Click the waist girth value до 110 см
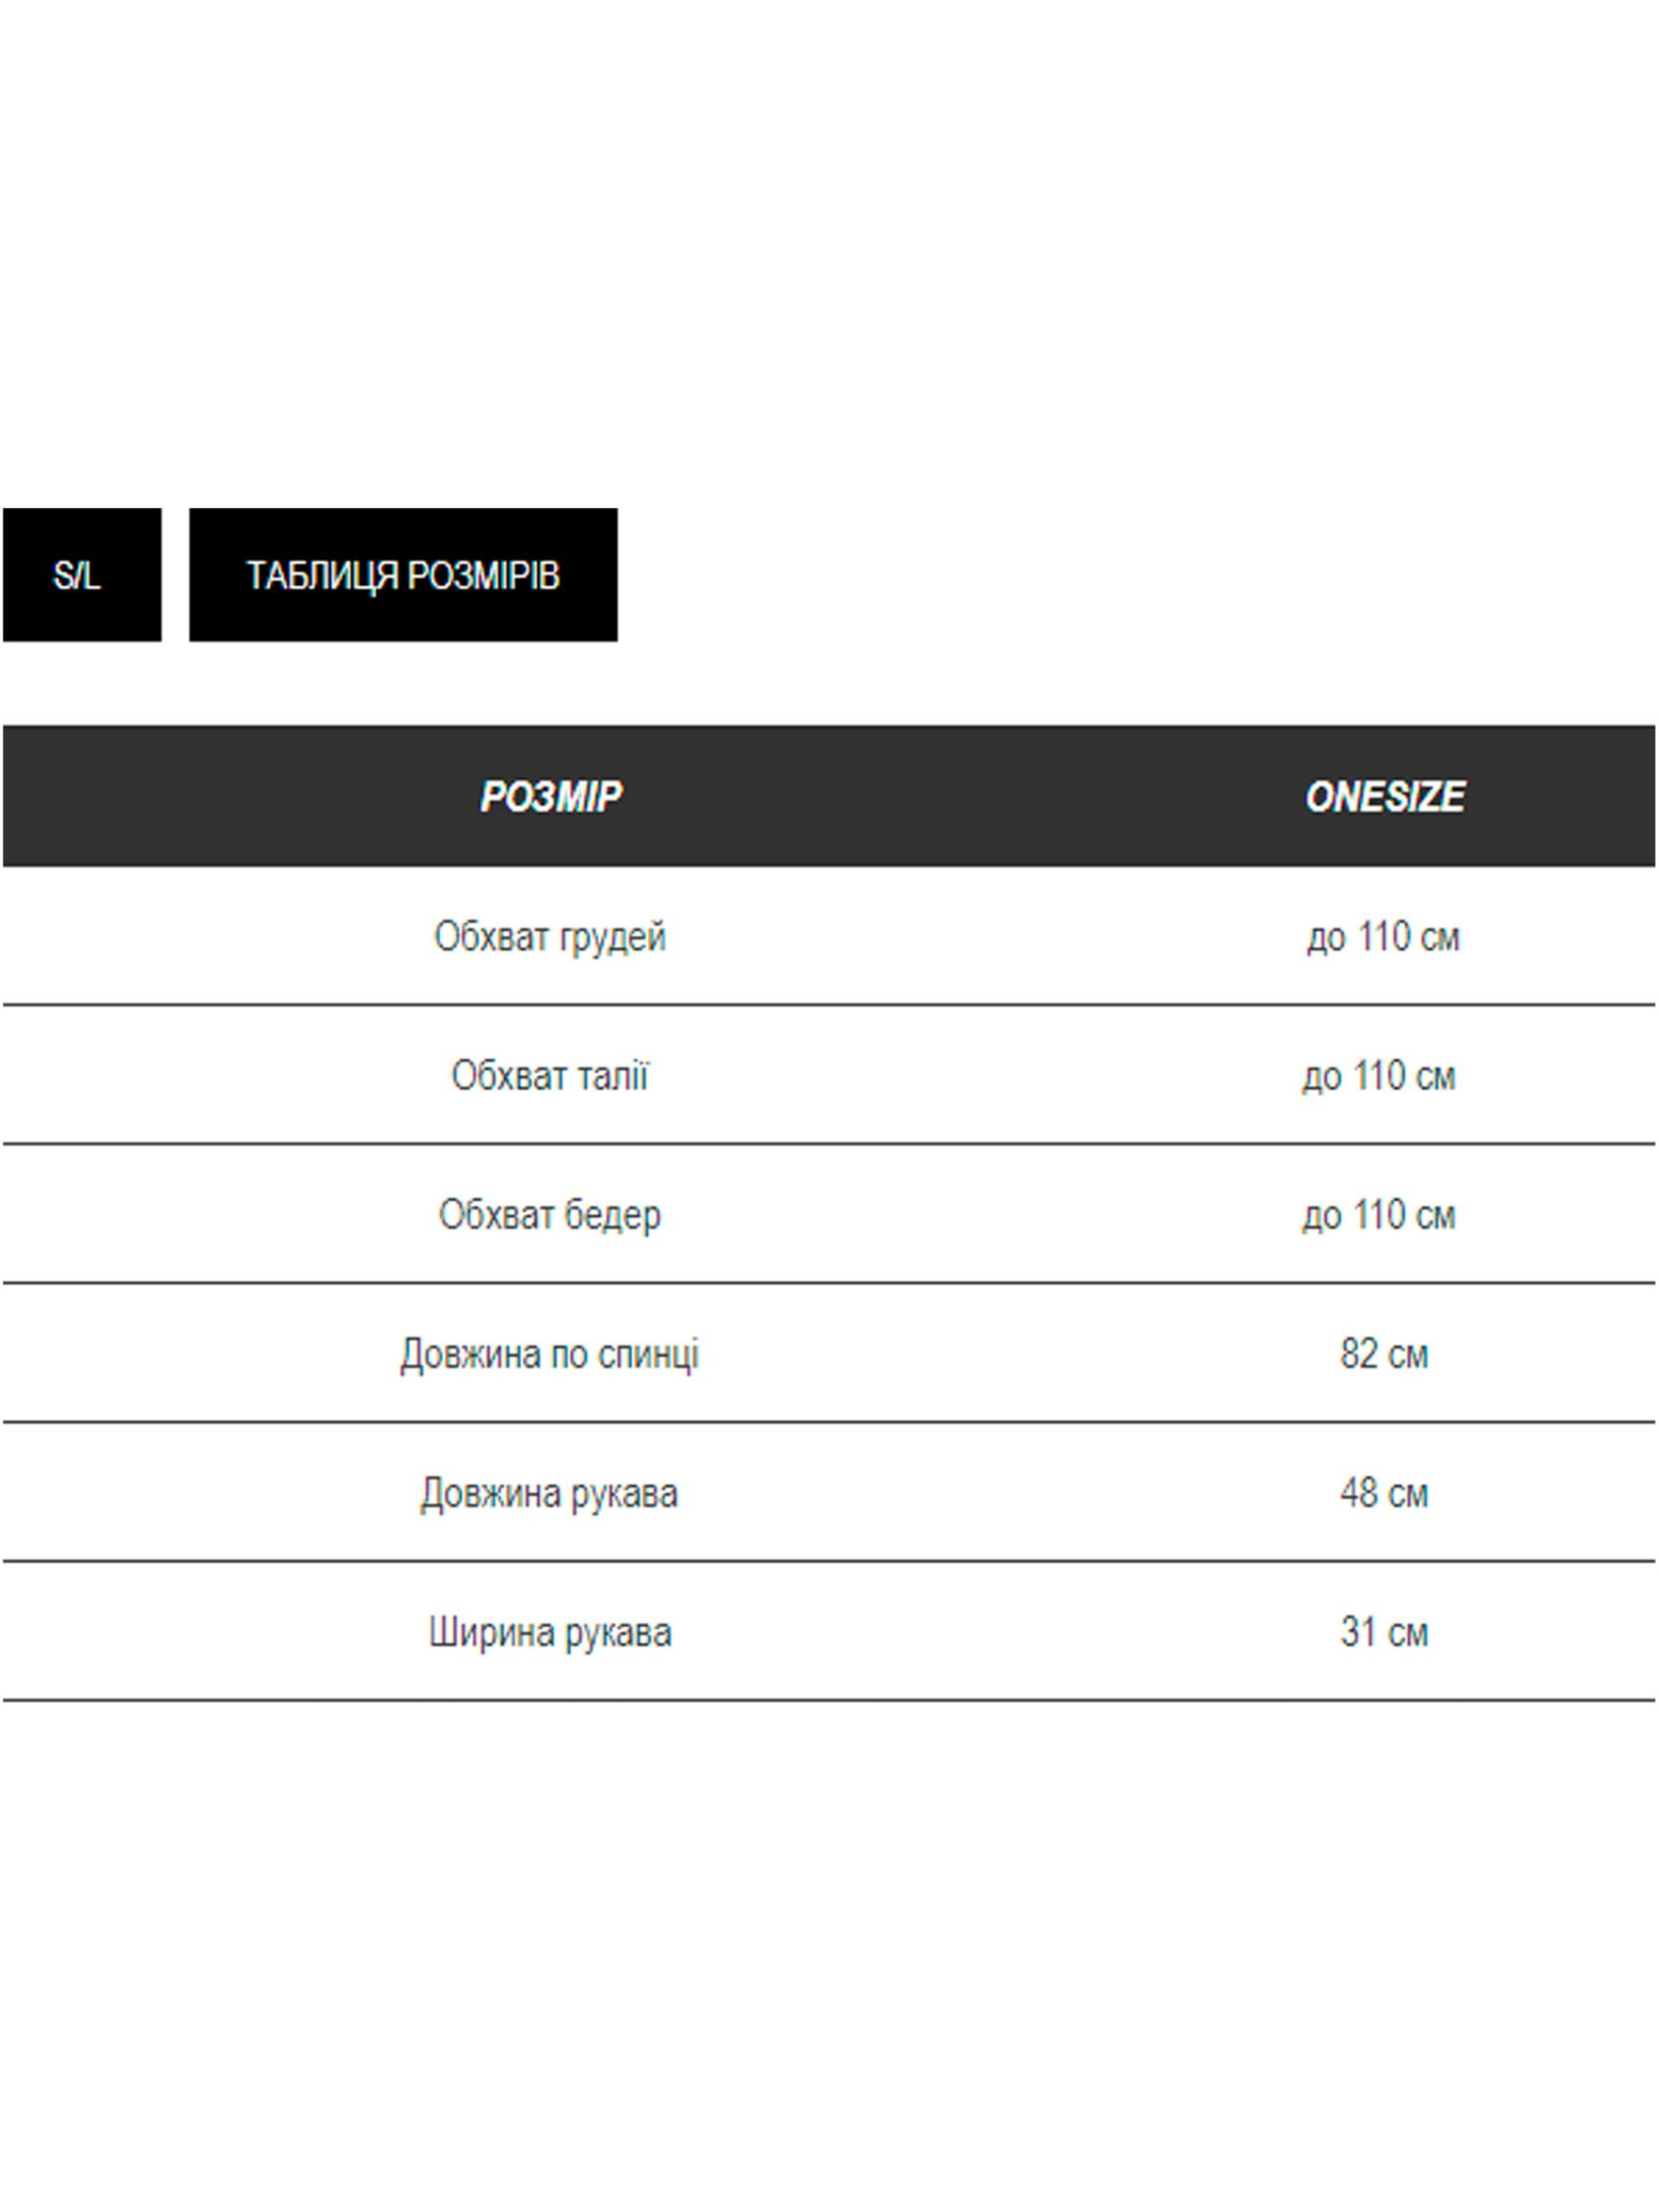 point(1378,1076)
